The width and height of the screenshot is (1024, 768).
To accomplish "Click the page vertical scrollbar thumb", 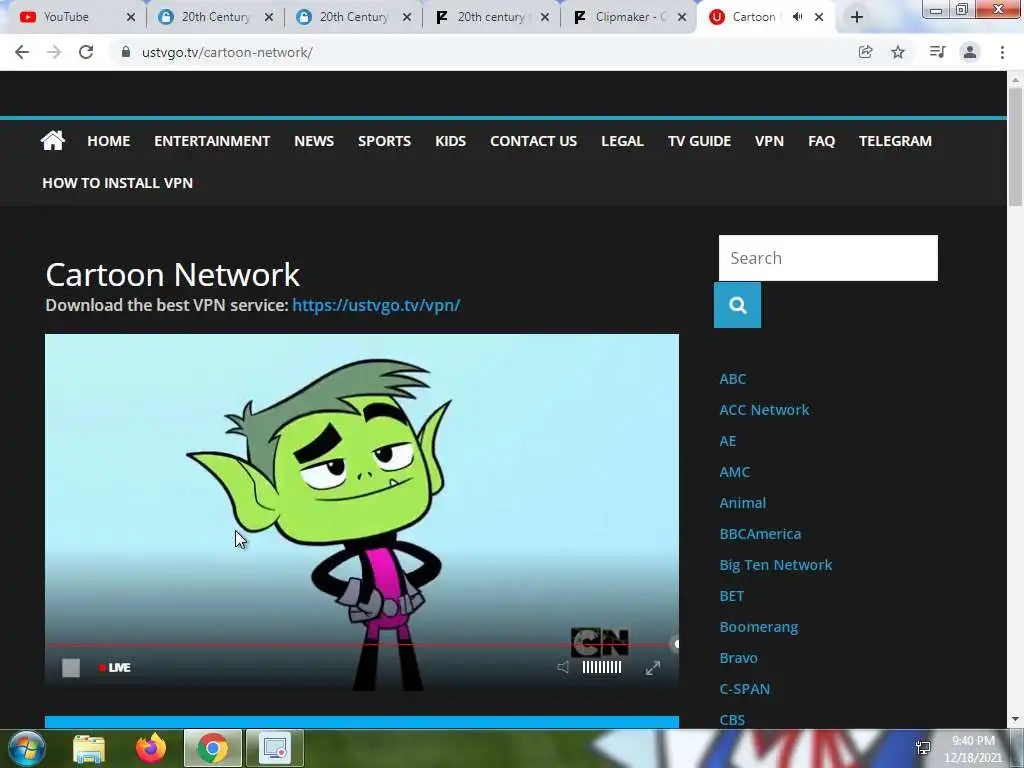I will click(x=1015, y=146).
